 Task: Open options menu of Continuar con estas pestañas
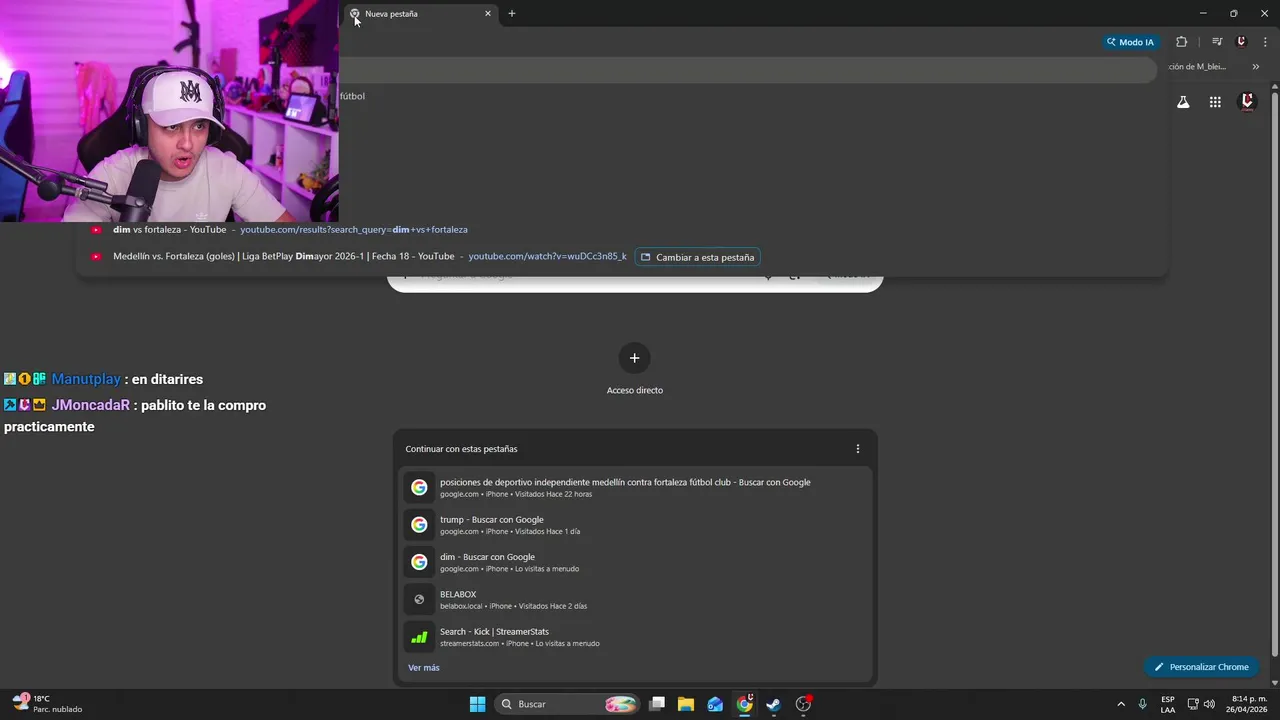(857, 449)
